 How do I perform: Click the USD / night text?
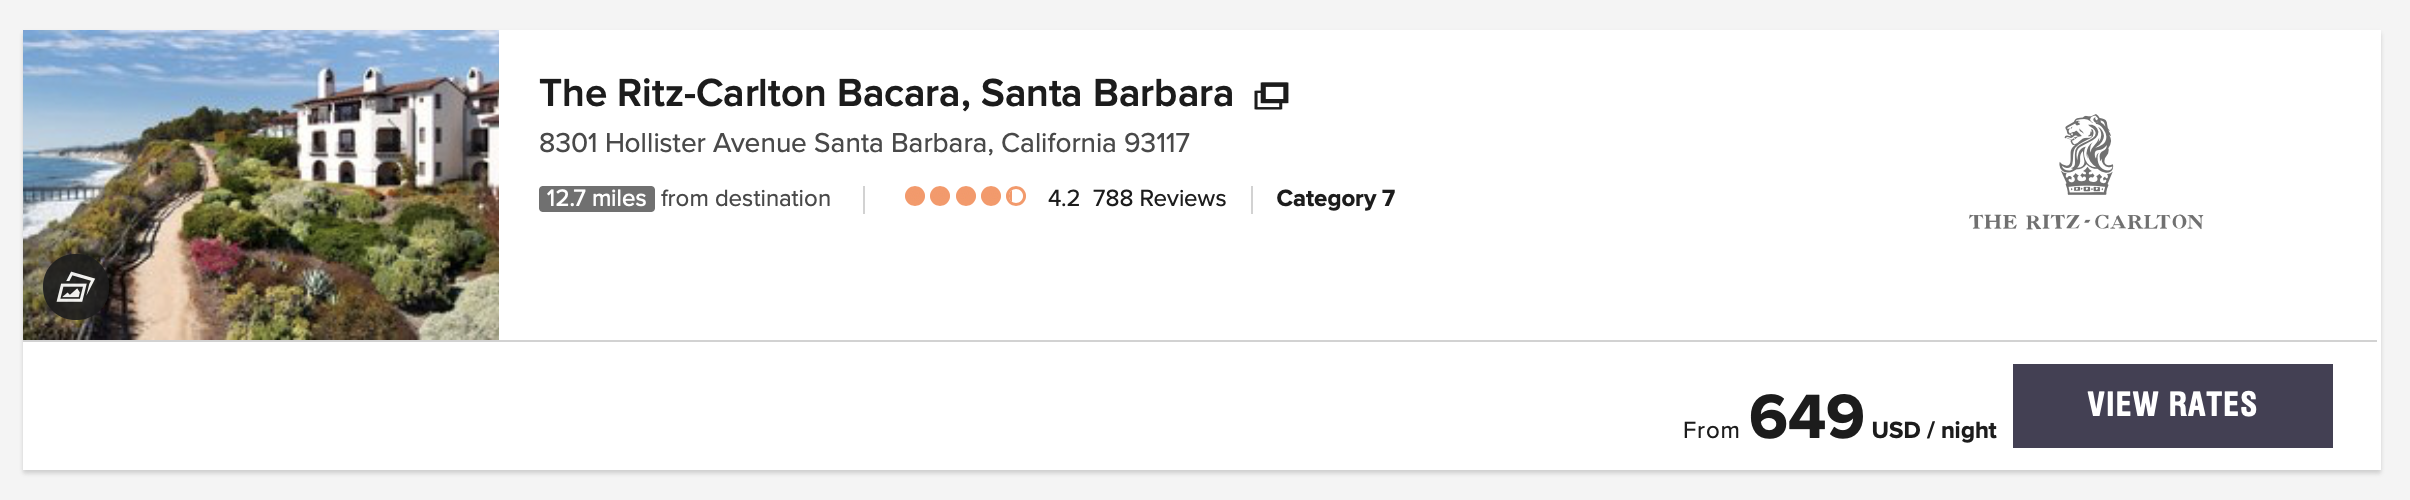coord(1933,430)
